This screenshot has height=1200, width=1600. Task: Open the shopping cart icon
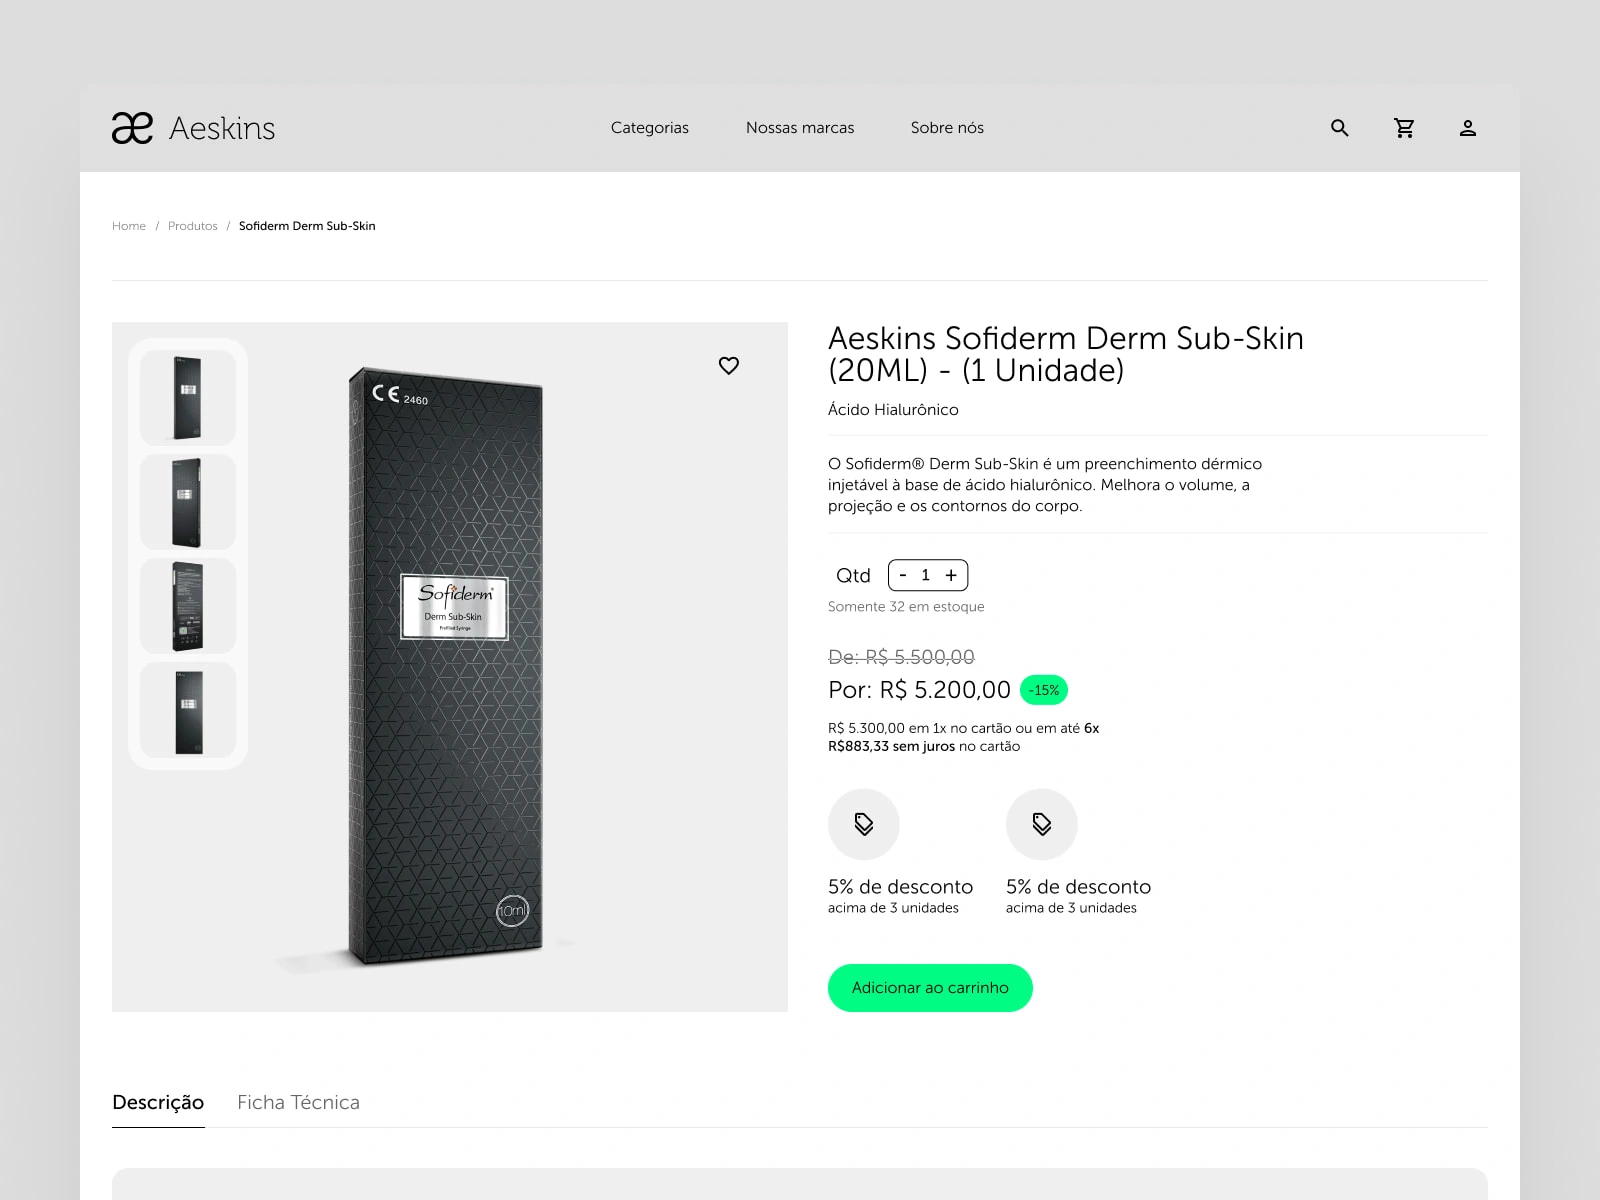1404,128
